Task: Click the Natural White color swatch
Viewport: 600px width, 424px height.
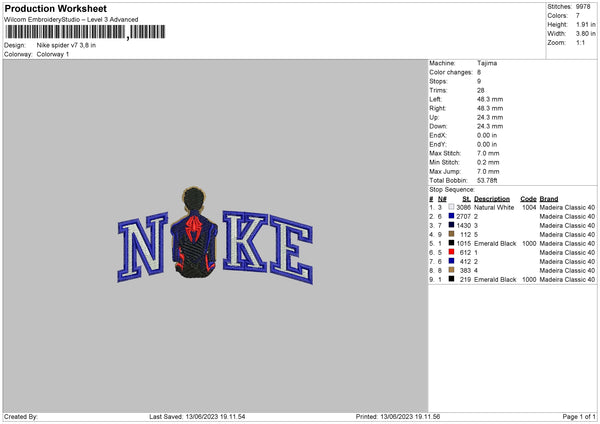Action: (451, 207)
